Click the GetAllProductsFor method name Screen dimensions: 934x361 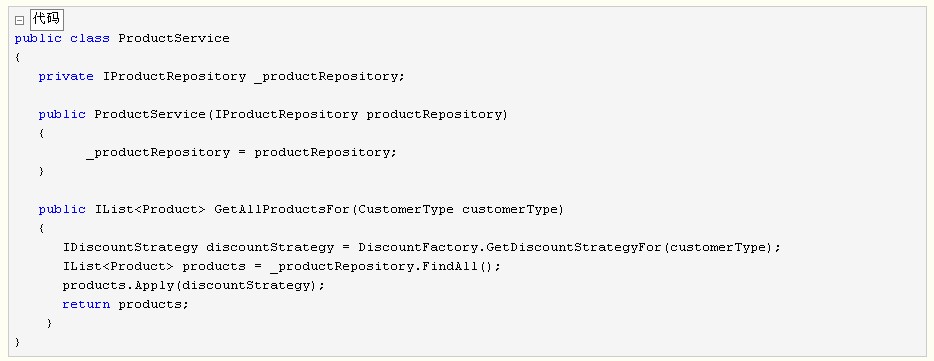281,210
